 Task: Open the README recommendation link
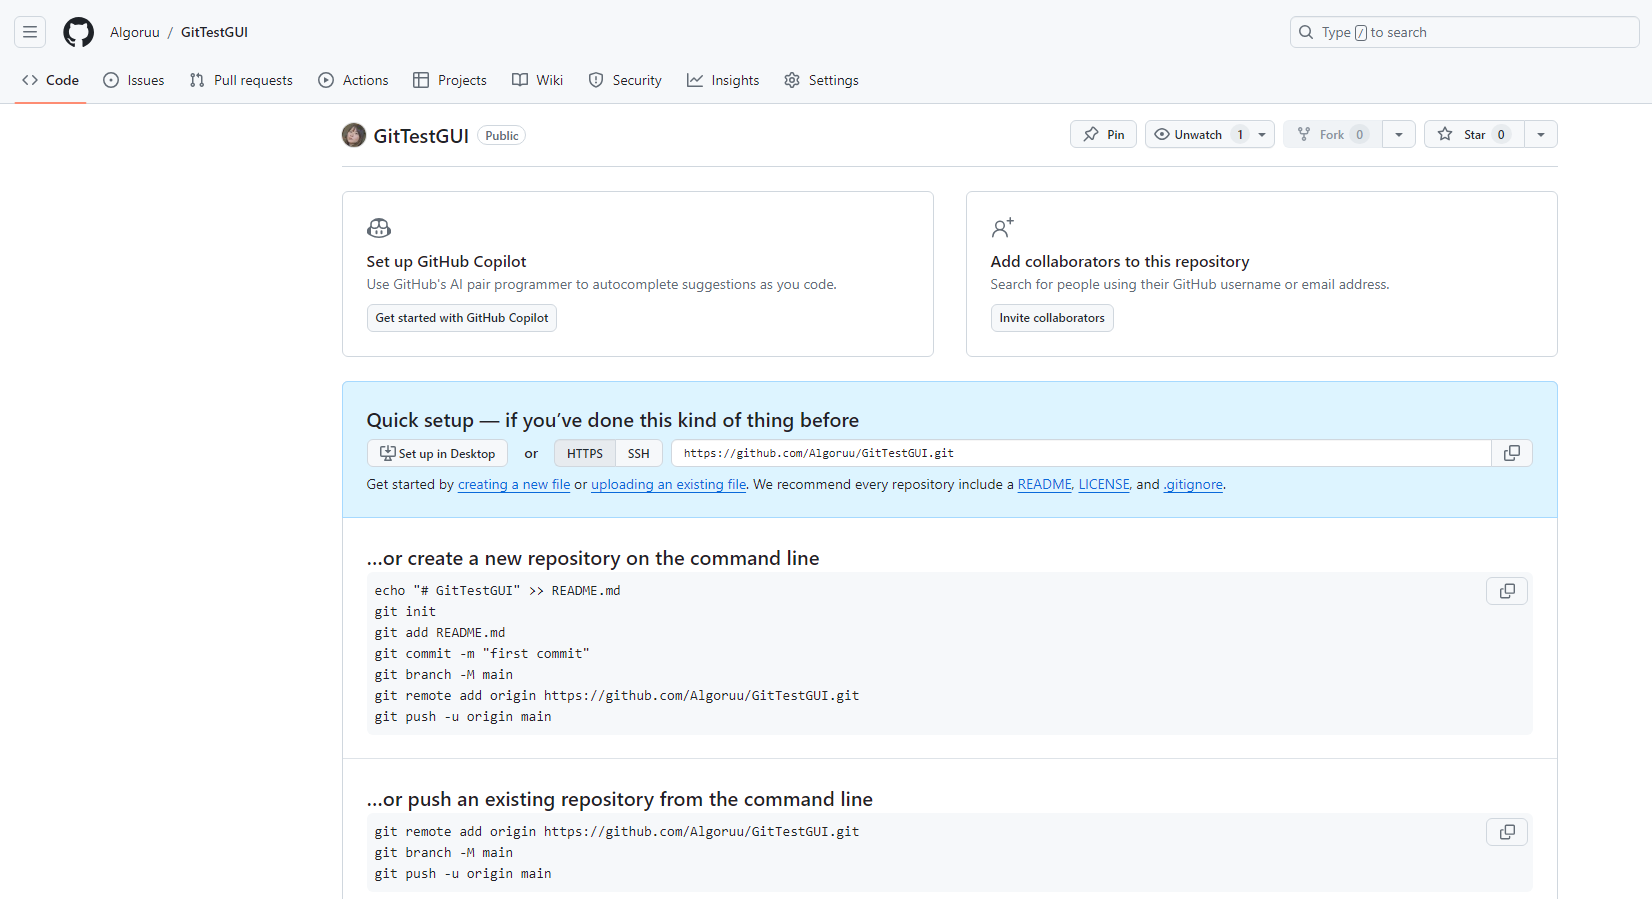[x=1044, y=484]
